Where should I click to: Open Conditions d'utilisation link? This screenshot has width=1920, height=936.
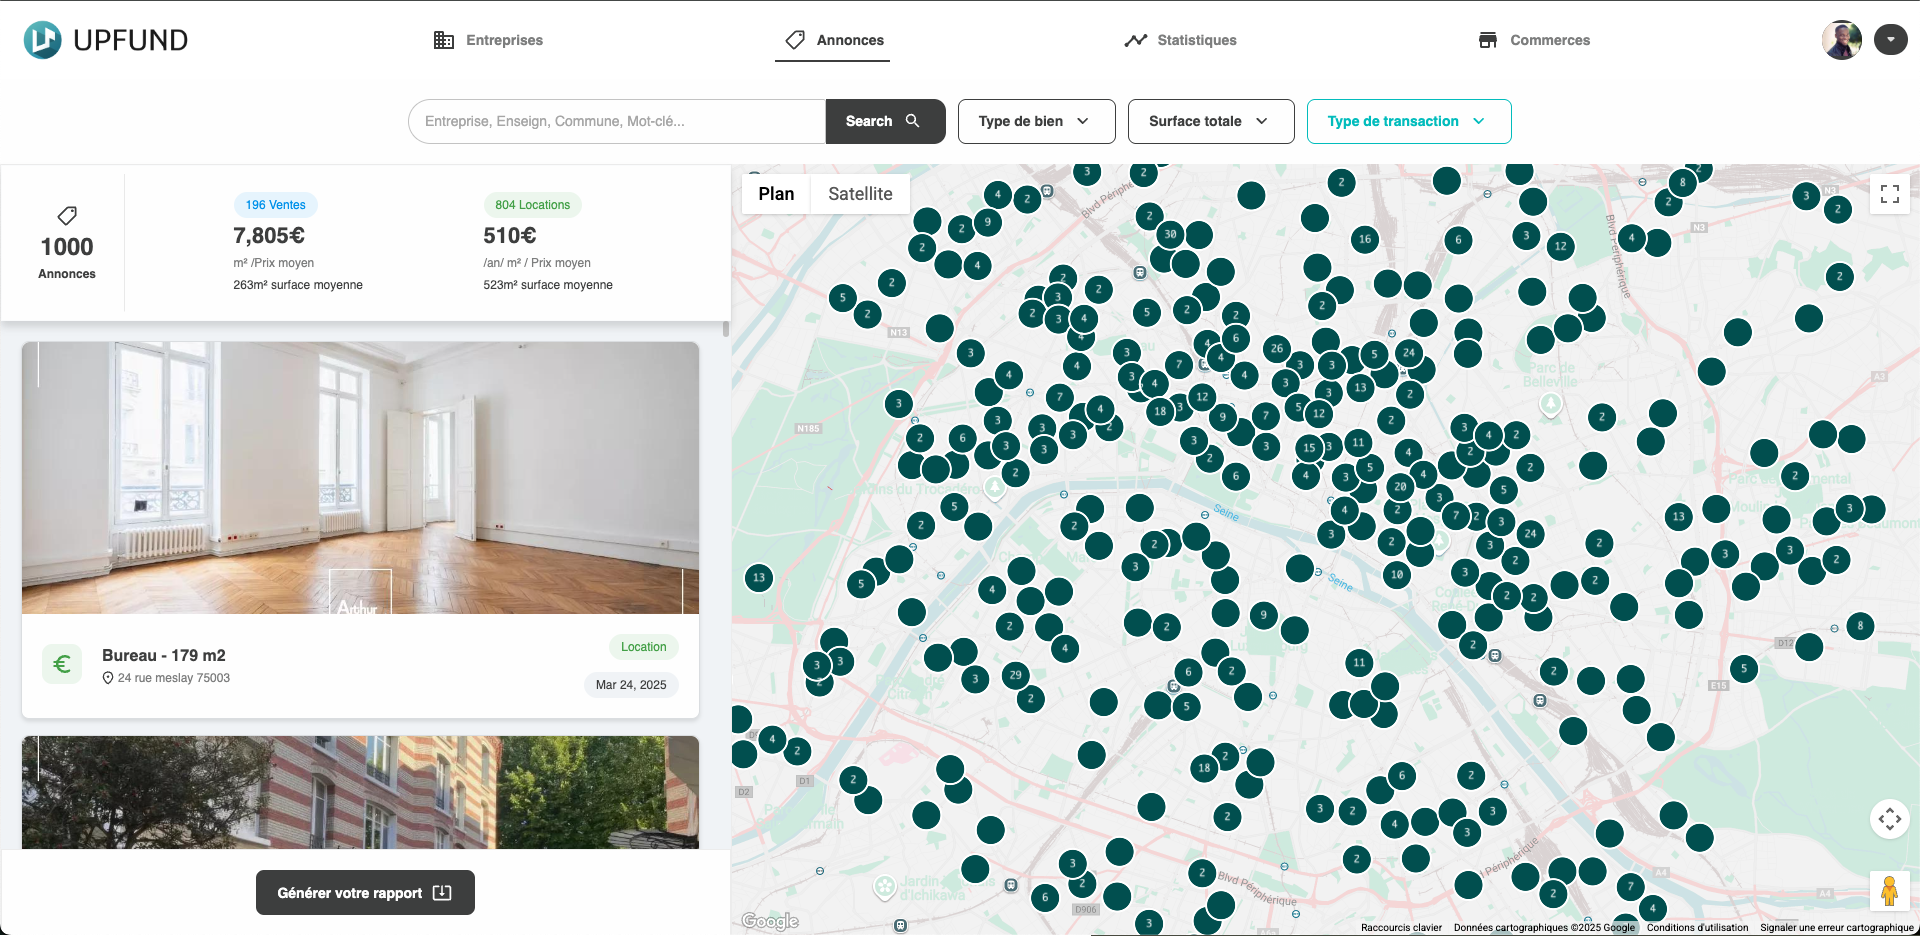pyautogui.click(x=1698, y=927)
